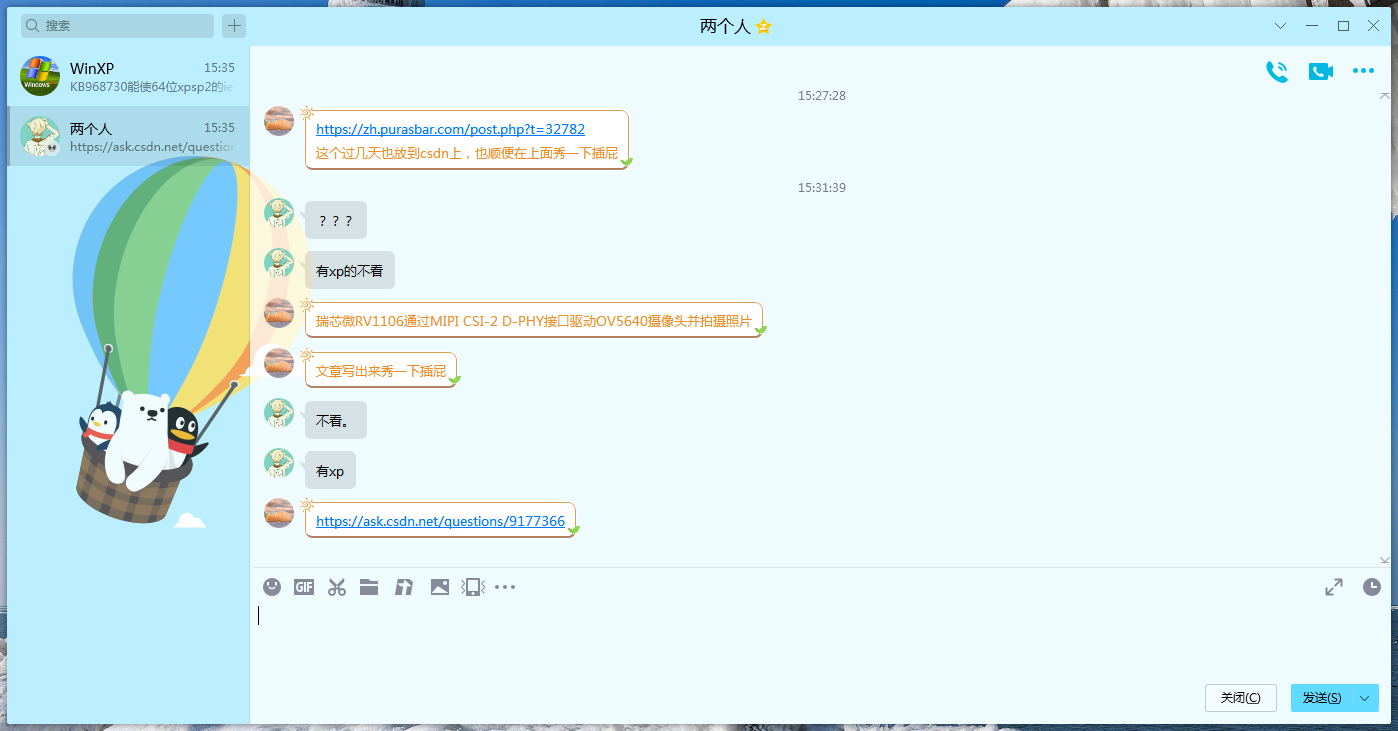Show more toolbar options beside the shake icon

tap(505, 587)
